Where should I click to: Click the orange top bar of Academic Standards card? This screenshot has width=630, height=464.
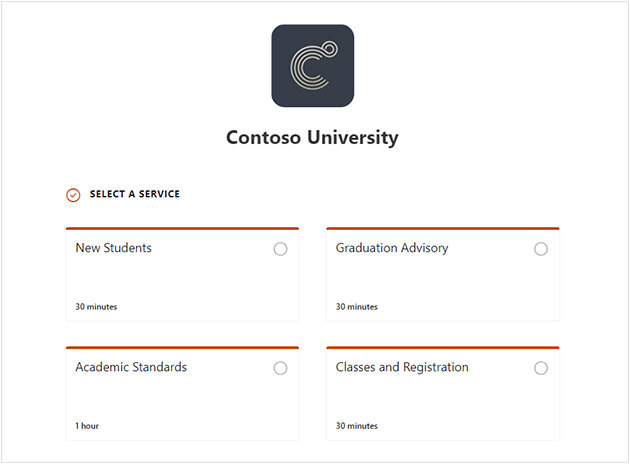(182, 347)
